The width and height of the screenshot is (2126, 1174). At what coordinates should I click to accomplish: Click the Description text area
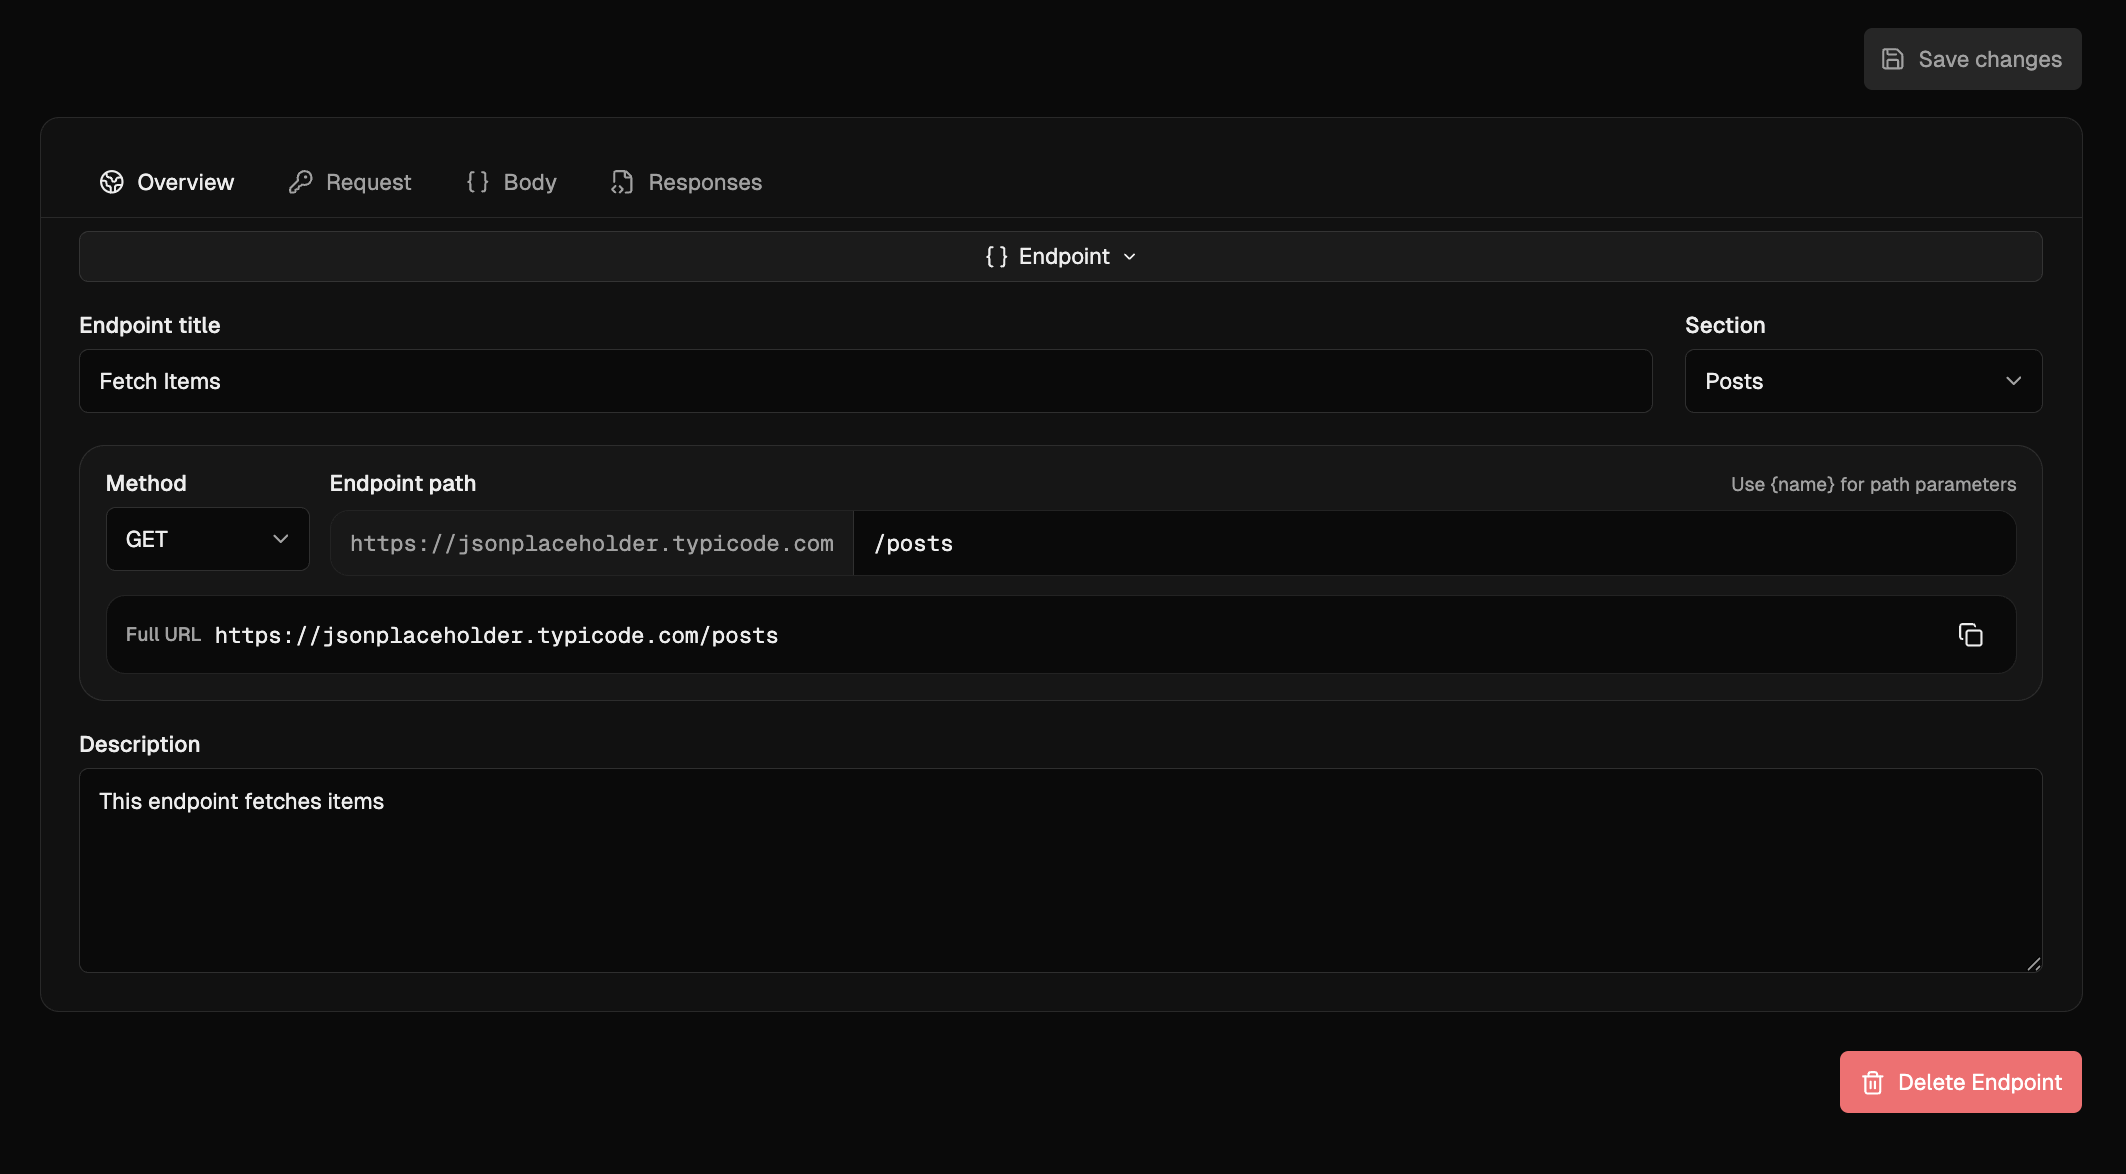1060,870
